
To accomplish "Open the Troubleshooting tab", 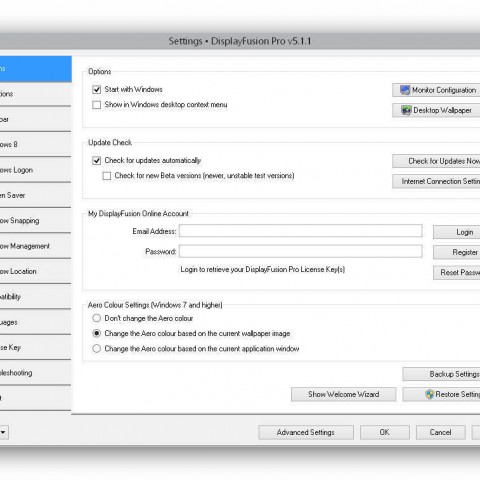I will coord(36,373).
